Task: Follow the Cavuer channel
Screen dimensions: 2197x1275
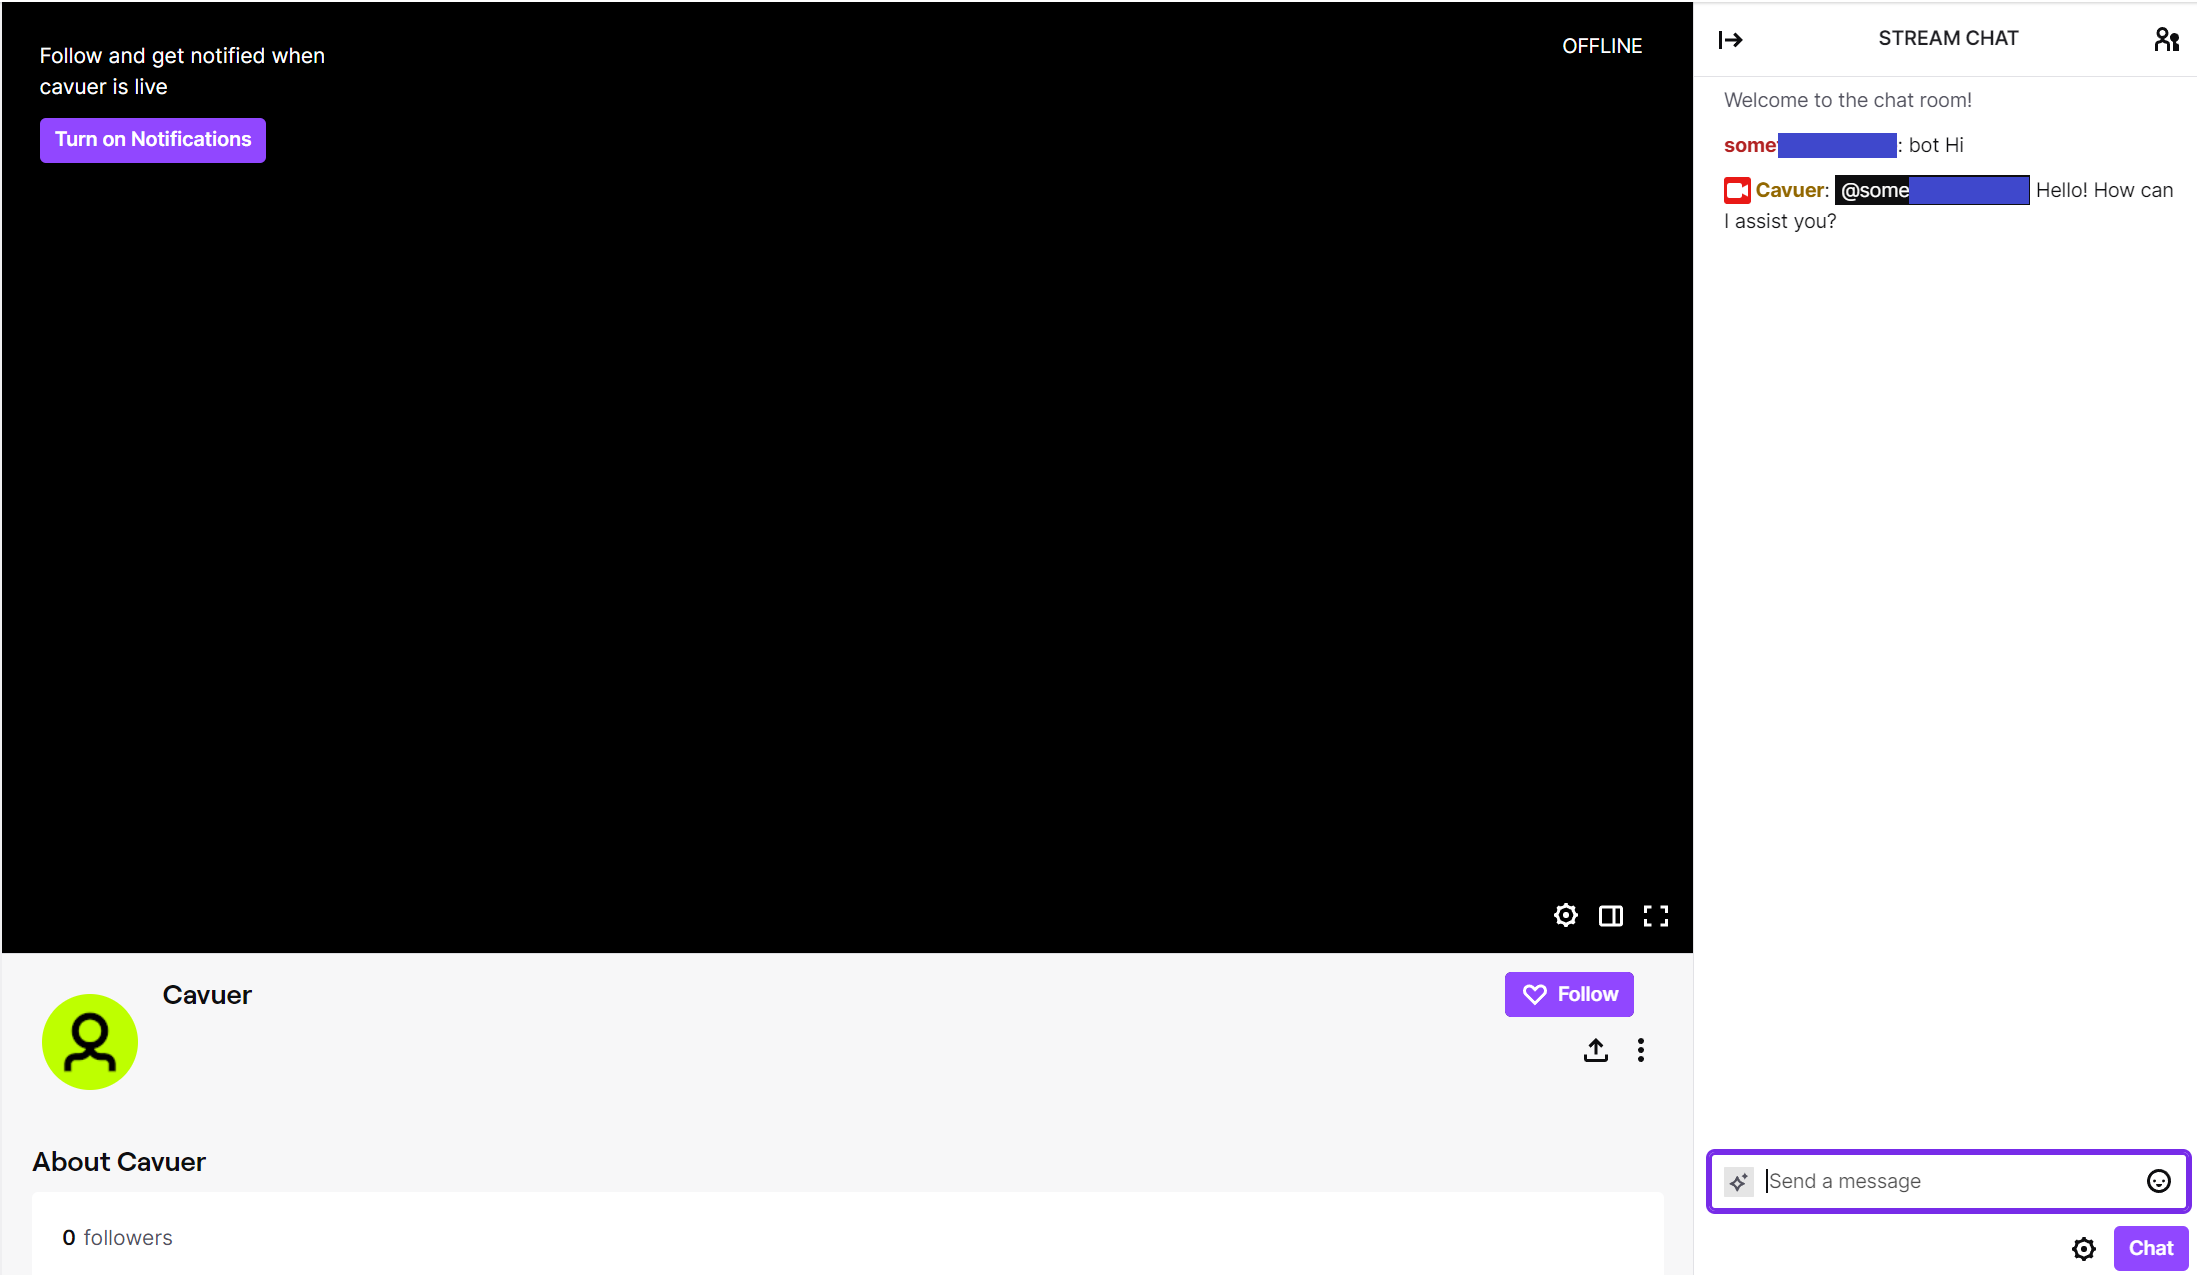Action: coord(1568,994)
